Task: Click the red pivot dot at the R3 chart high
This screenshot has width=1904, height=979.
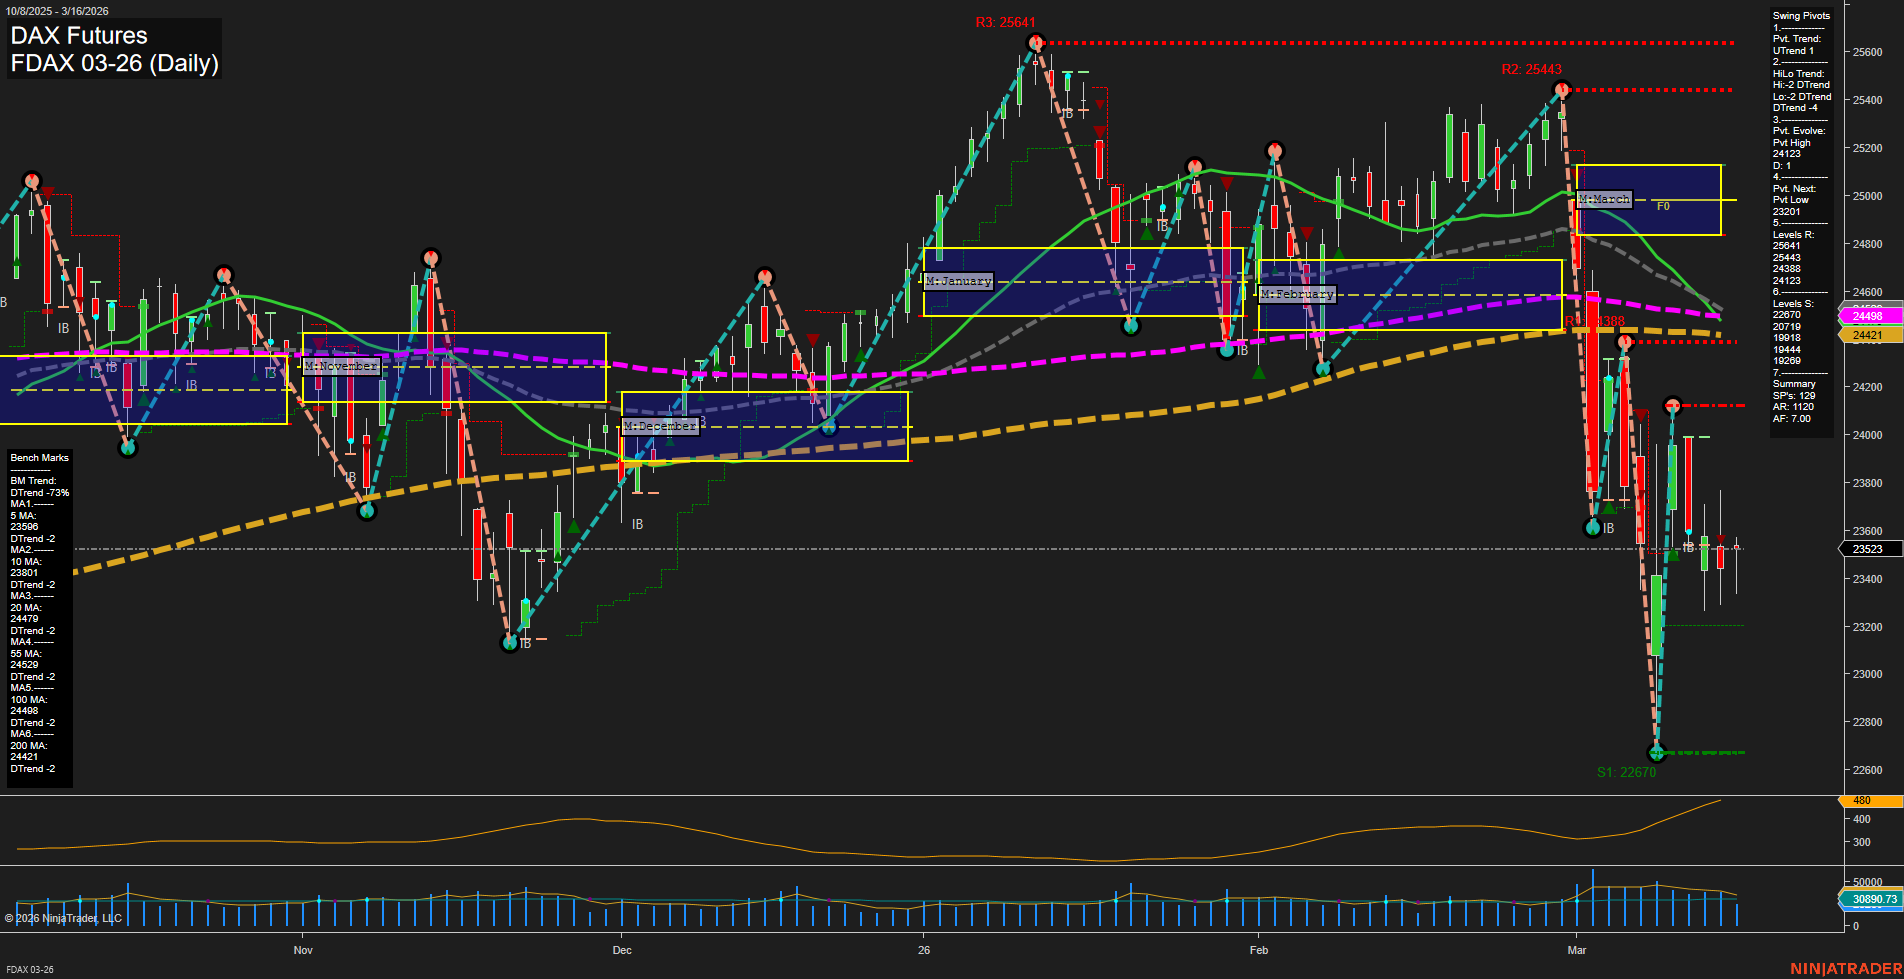Action: pos(1035,42)
